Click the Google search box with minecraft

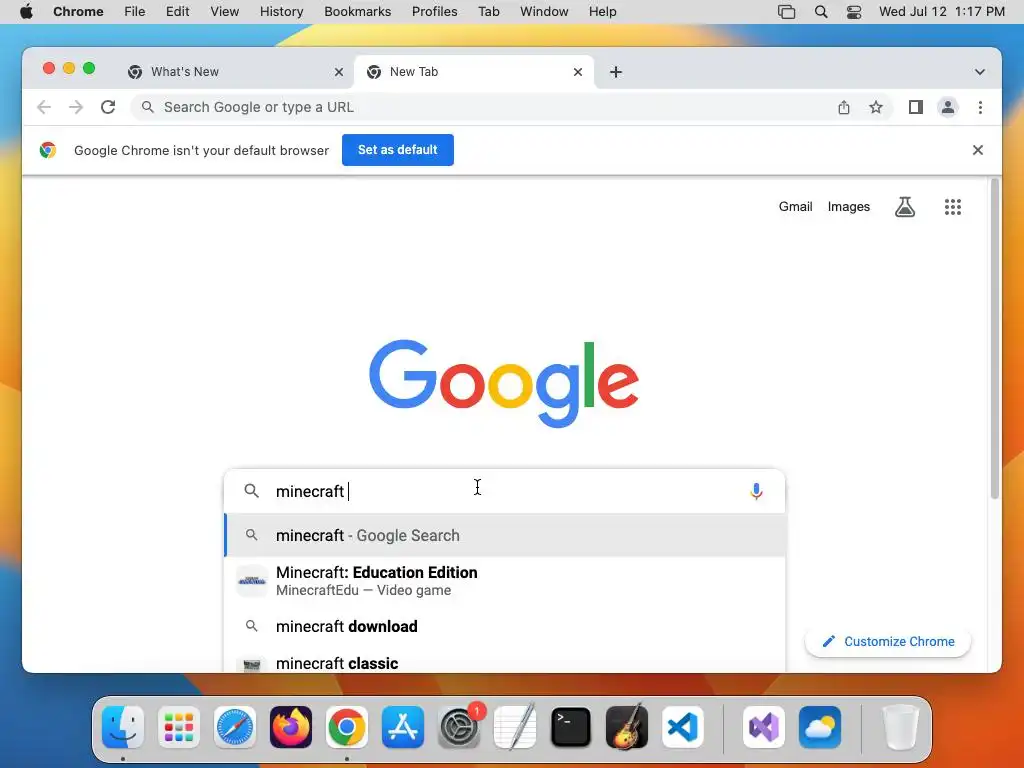click(x=504, y=491)
